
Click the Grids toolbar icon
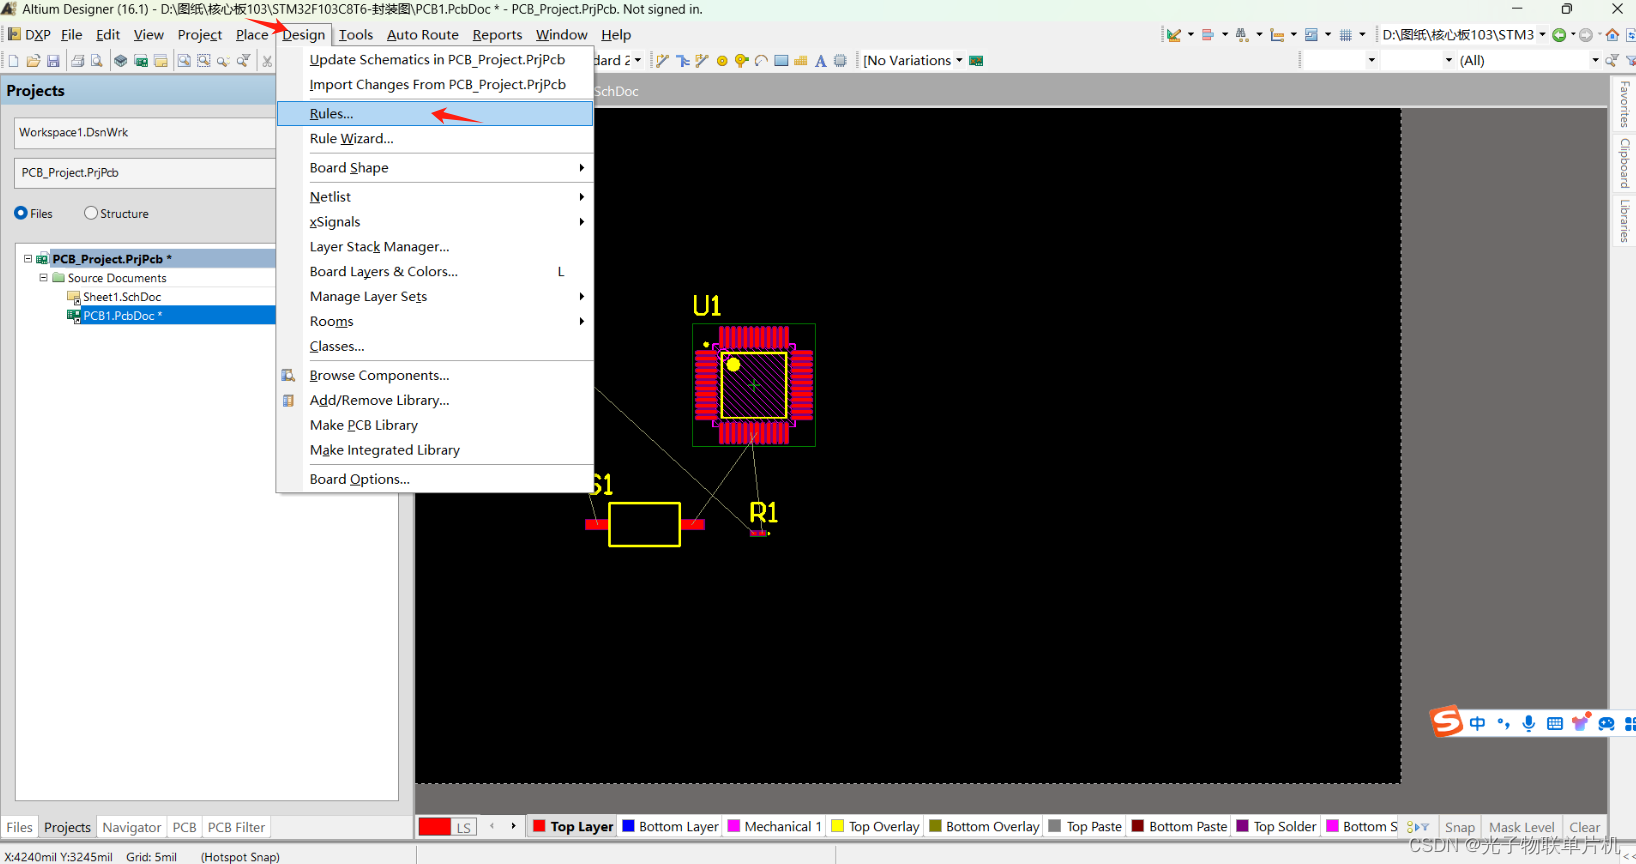pyautogui.click(x=1346, y=35)
